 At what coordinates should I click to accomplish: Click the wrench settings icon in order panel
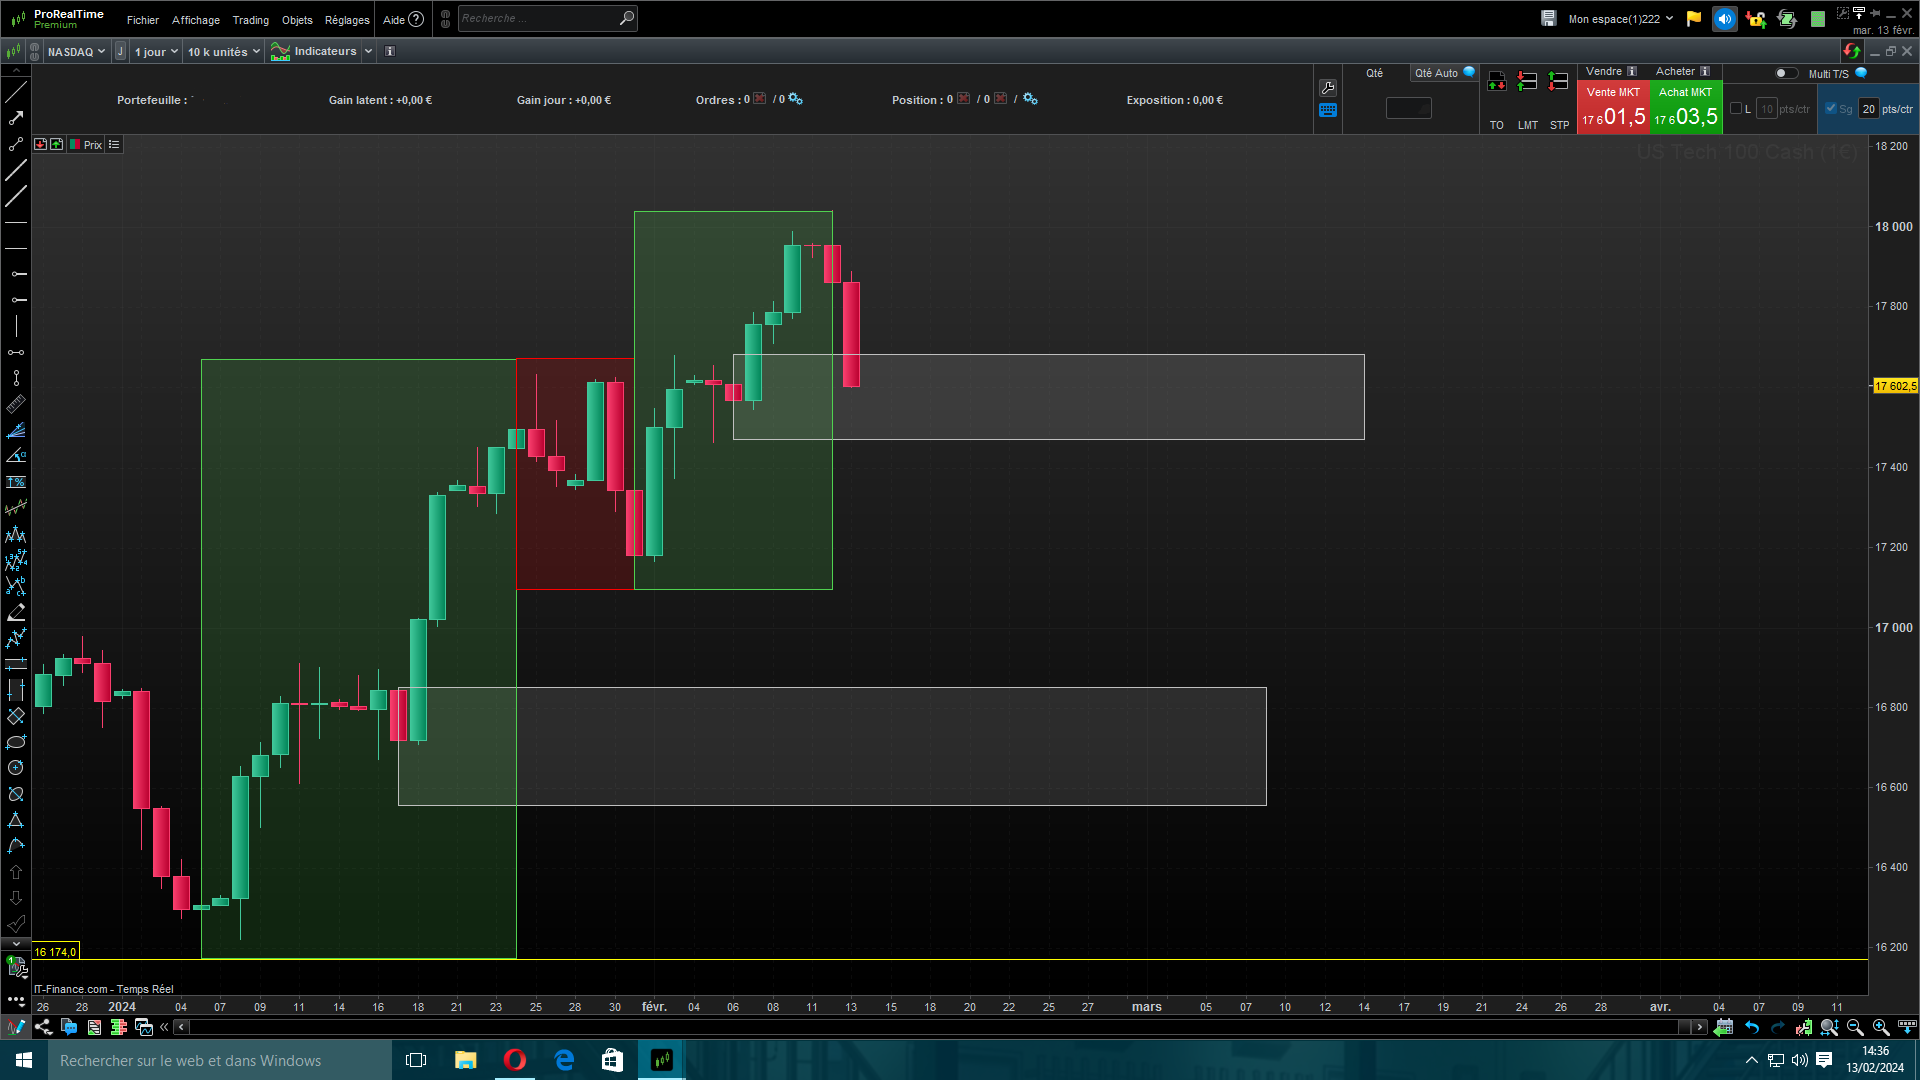pos(1328,88)
